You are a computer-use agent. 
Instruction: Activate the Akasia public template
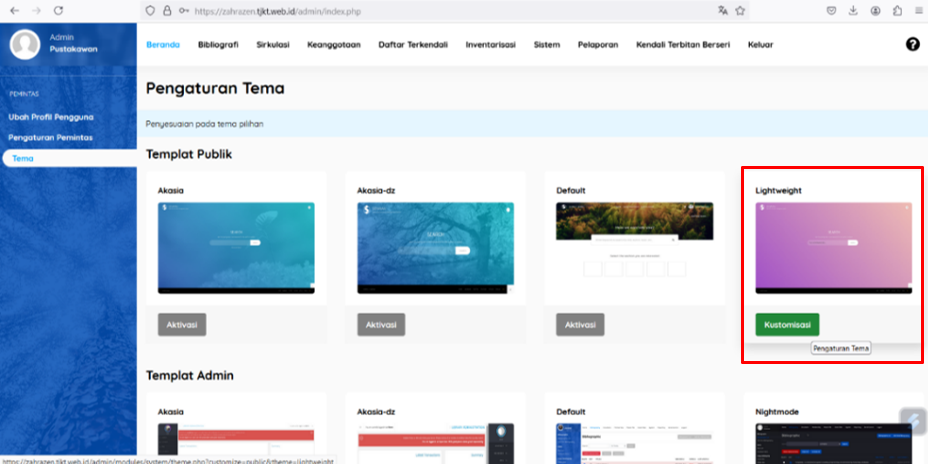(x=182, y=325)
